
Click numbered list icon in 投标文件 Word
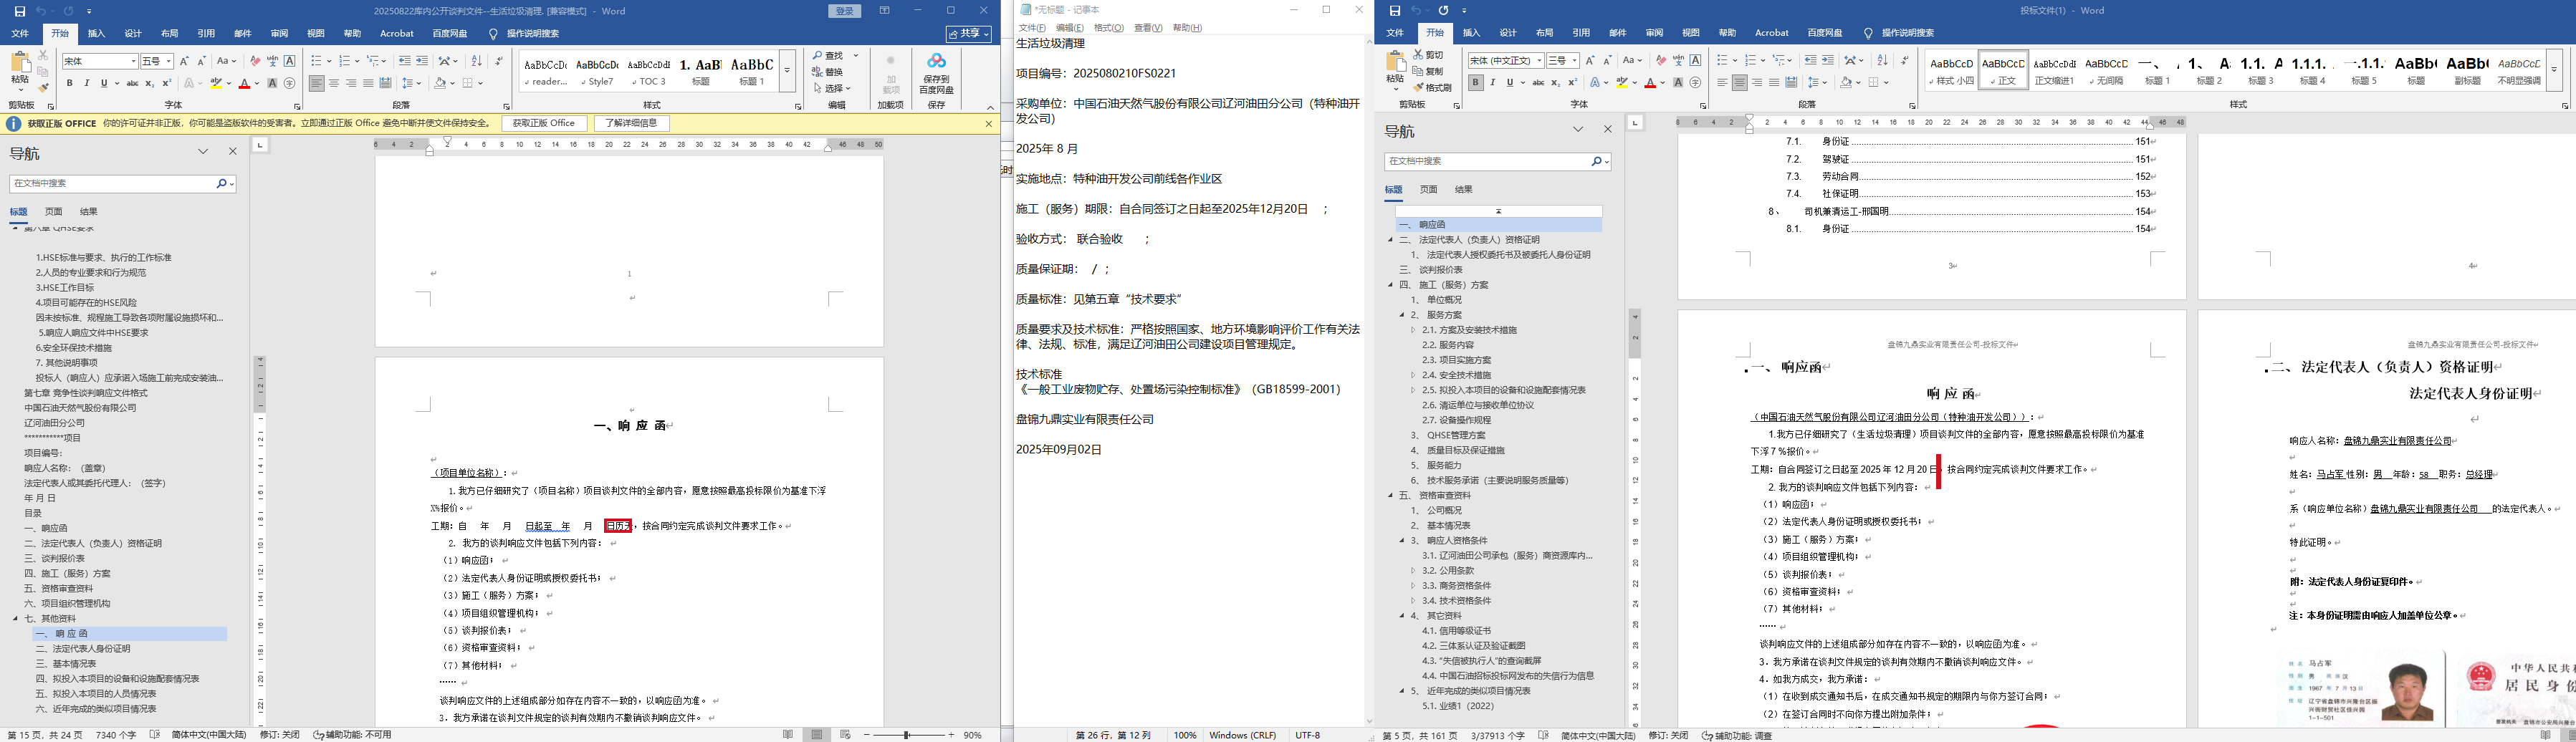(1751, 61)
